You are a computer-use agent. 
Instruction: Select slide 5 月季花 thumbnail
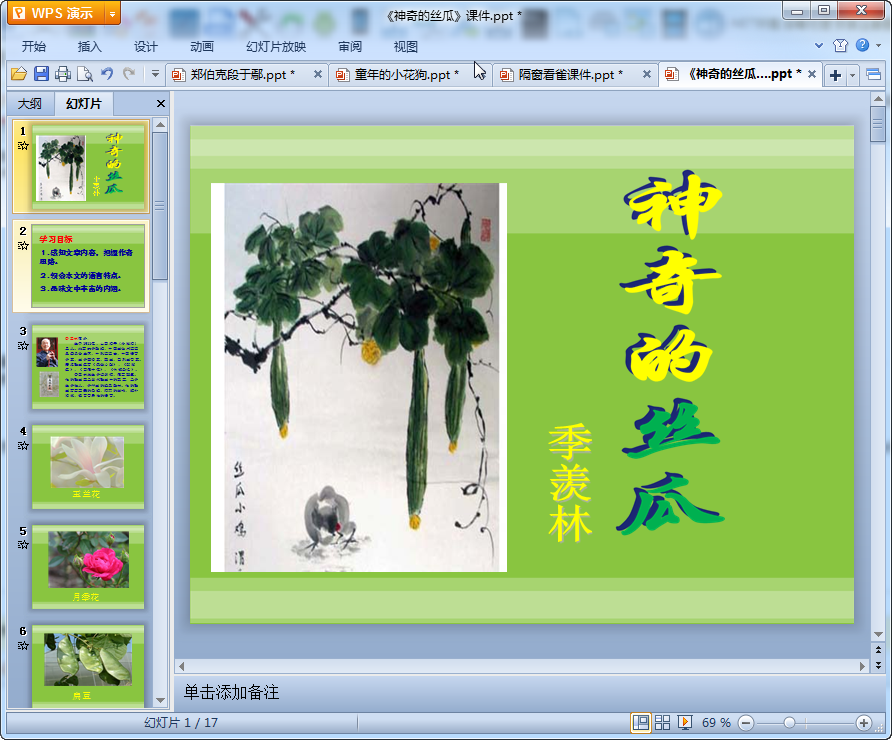(88, 567)
